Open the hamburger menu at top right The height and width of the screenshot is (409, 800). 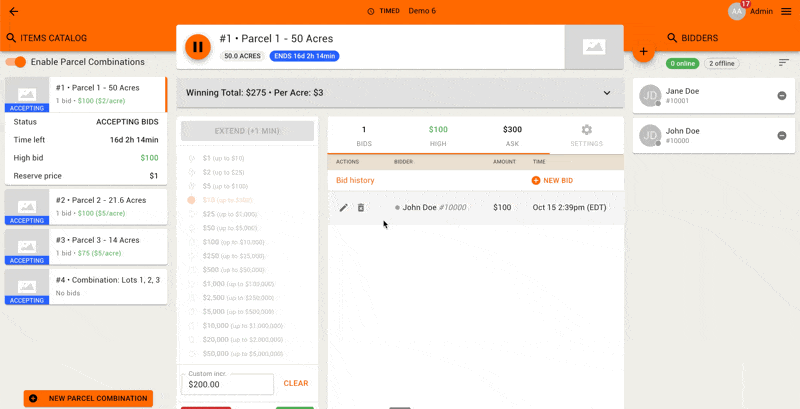pyautogui.click(x=785, y=11)
